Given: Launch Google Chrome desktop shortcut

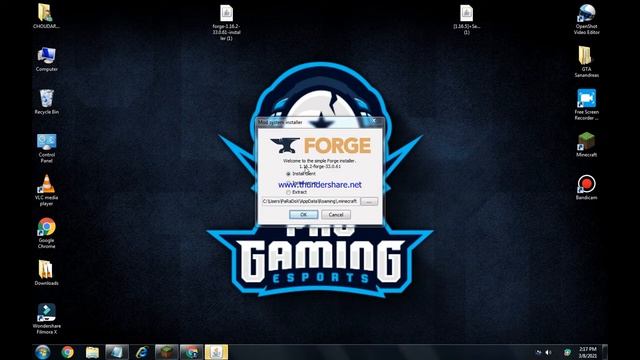Looking at the screenshot, I should [47, 233].
